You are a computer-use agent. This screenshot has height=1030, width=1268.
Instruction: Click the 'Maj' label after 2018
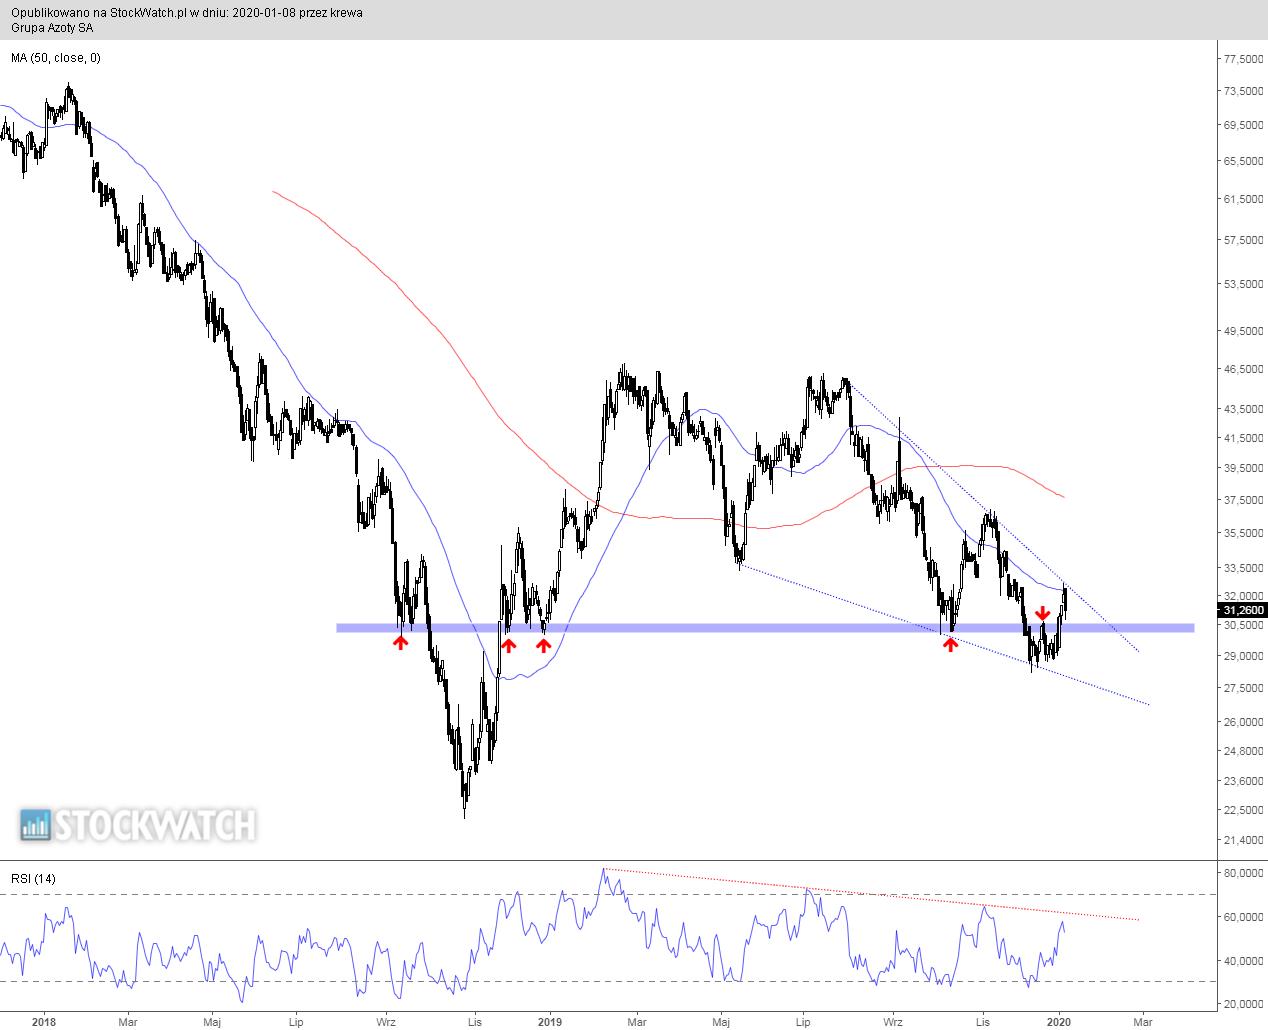tap(212, 1022)
